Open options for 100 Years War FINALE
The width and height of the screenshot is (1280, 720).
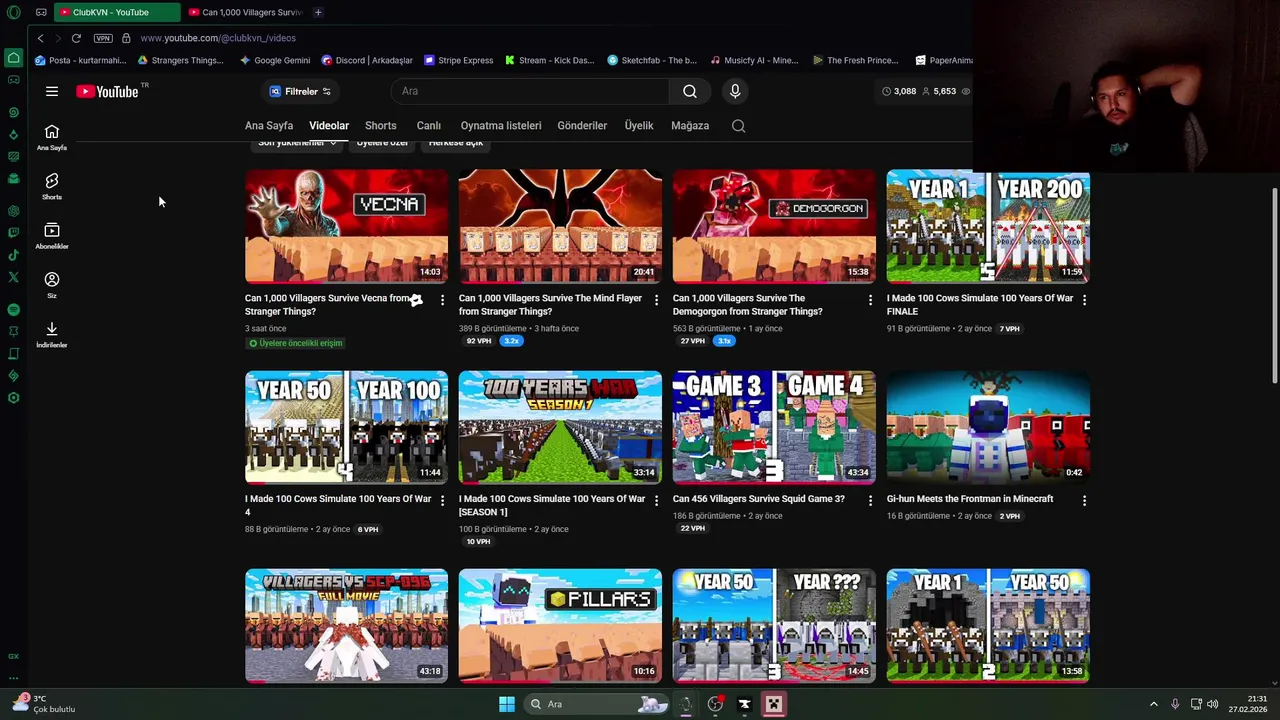click(x=1084, y=299)
